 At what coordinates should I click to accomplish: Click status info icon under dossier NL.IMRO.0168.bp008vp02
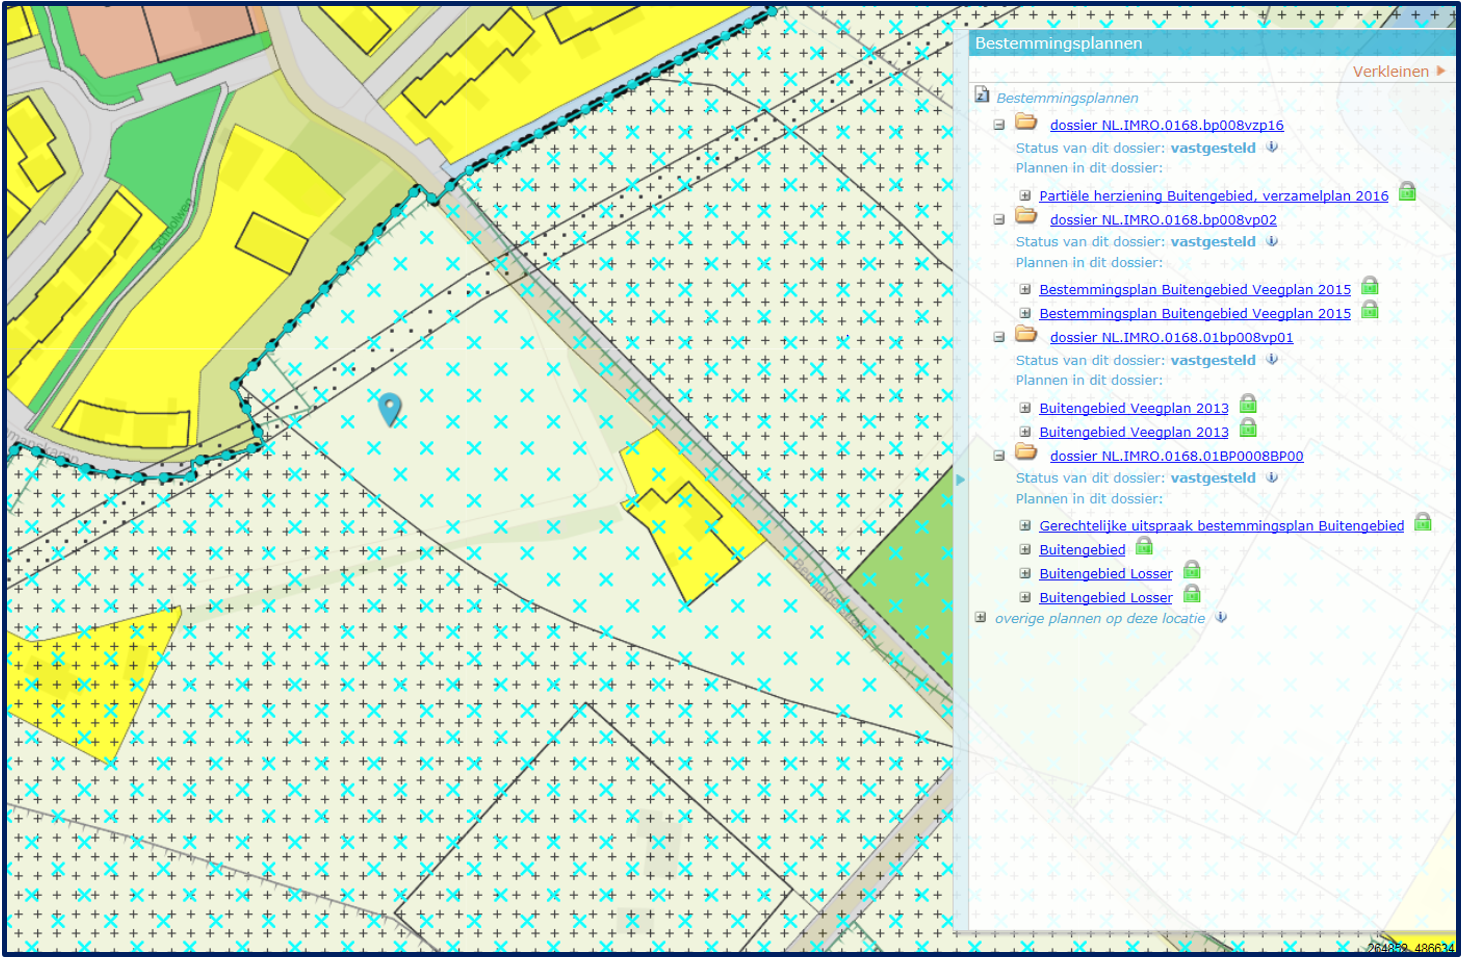coord(1272,241)
